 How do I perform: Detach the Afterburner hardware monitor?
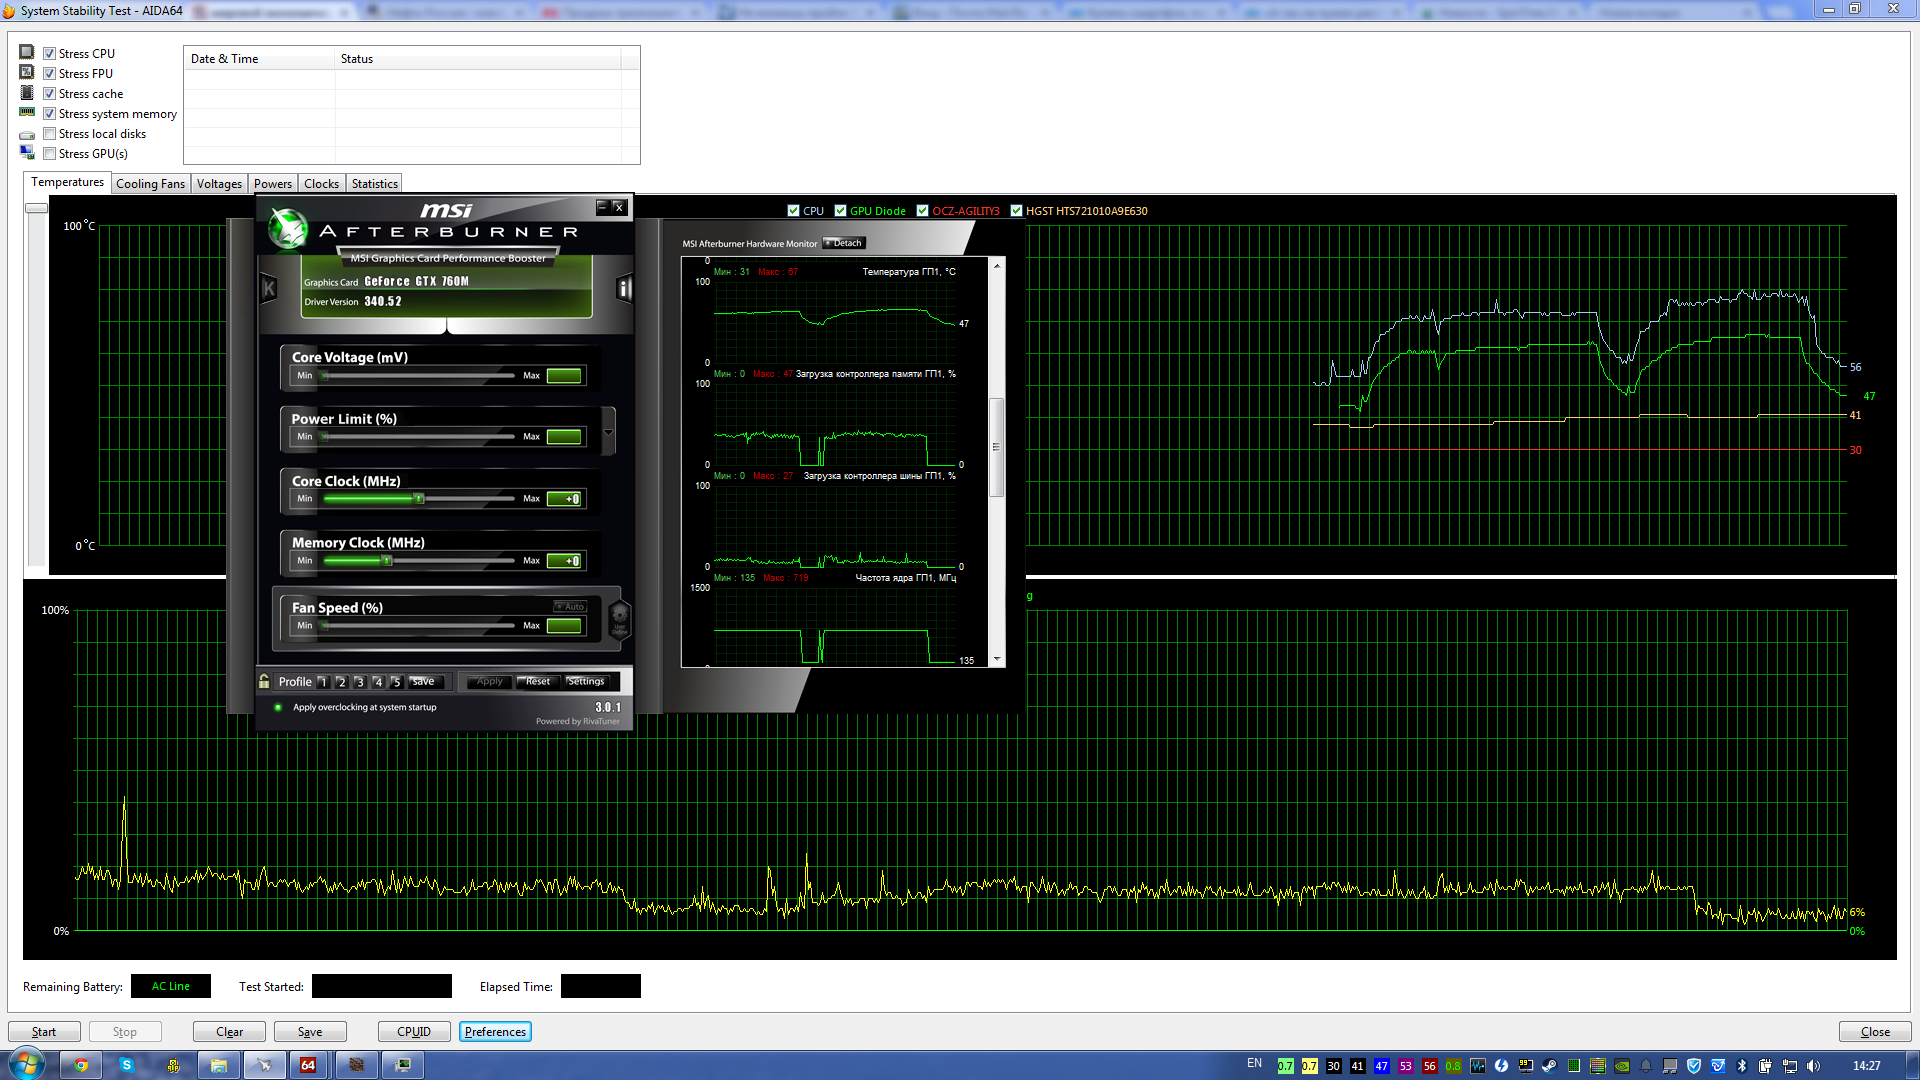(844, 243)
